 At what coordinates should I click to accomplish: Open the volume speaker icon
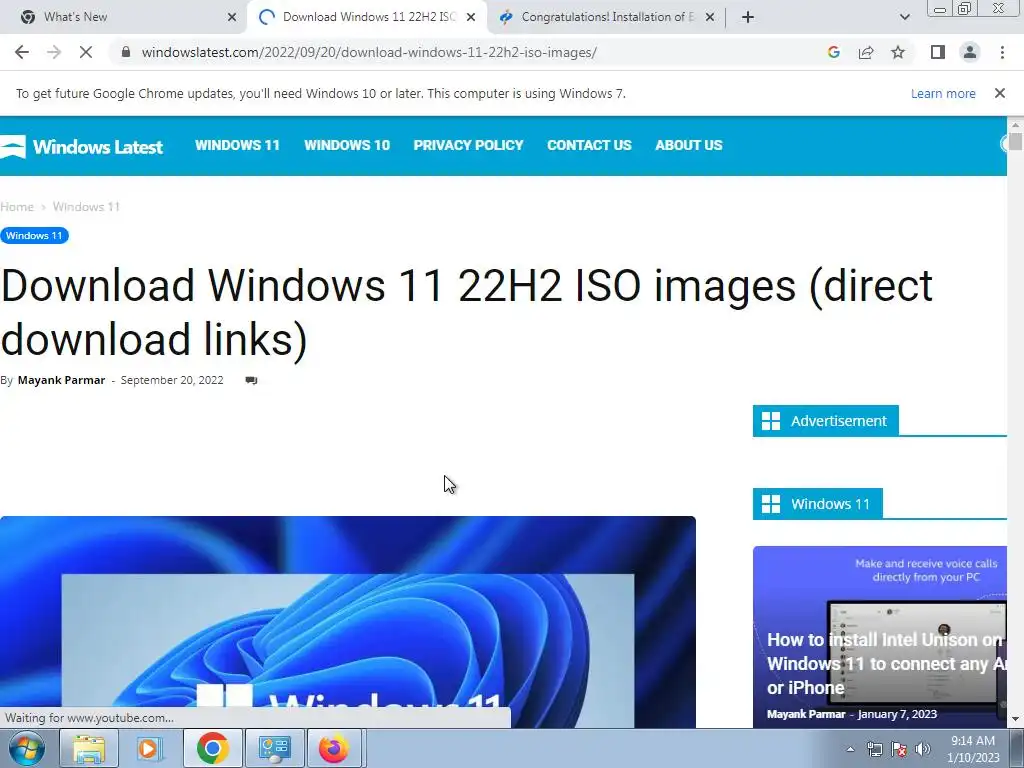tap(922, 750)
